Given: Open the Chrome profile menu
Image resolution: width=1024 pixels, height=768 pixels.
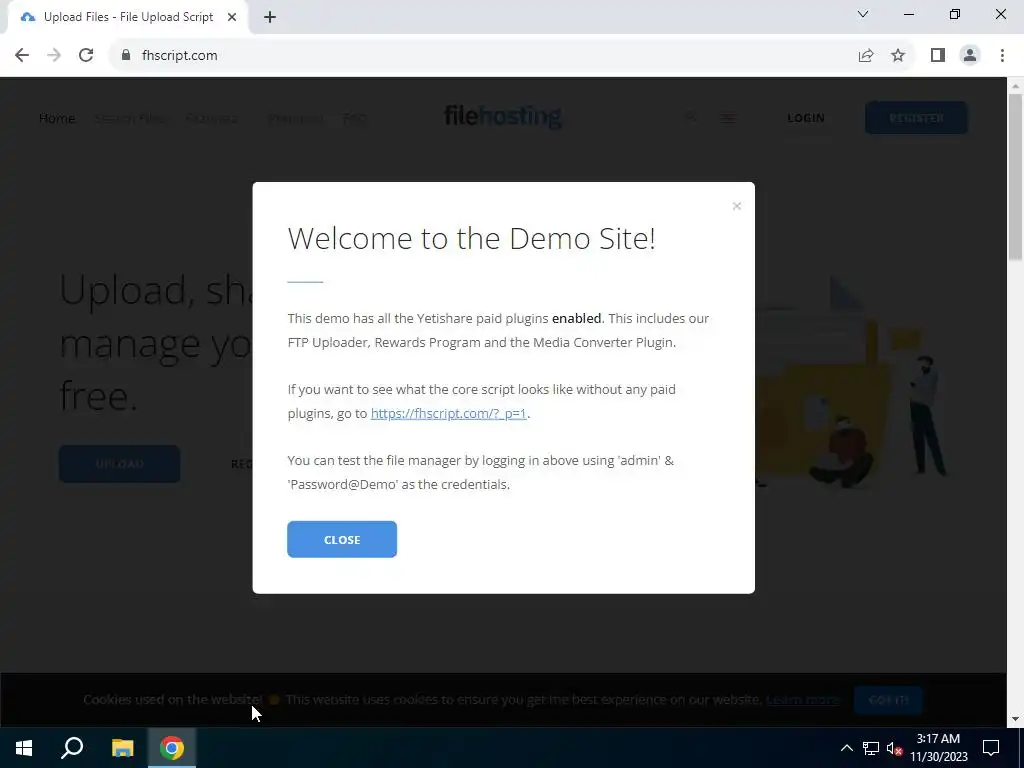Looking at the screenshot, I should click(970, 56).
